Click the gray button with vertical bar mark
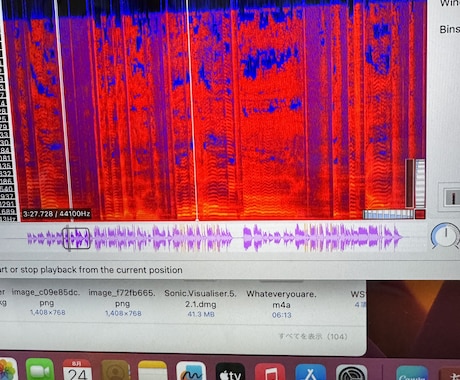The height and width of the screenshot is (380, 460). coord(452,197)
